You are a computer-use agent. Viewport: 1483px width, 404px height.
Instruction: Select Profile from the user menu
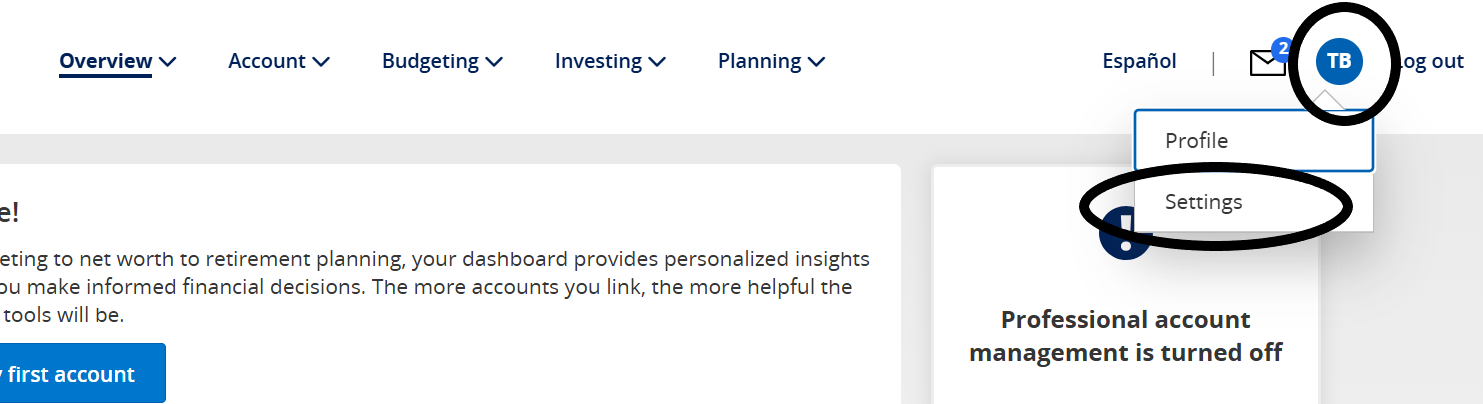pyautogui.click(x=1196, y=141)
